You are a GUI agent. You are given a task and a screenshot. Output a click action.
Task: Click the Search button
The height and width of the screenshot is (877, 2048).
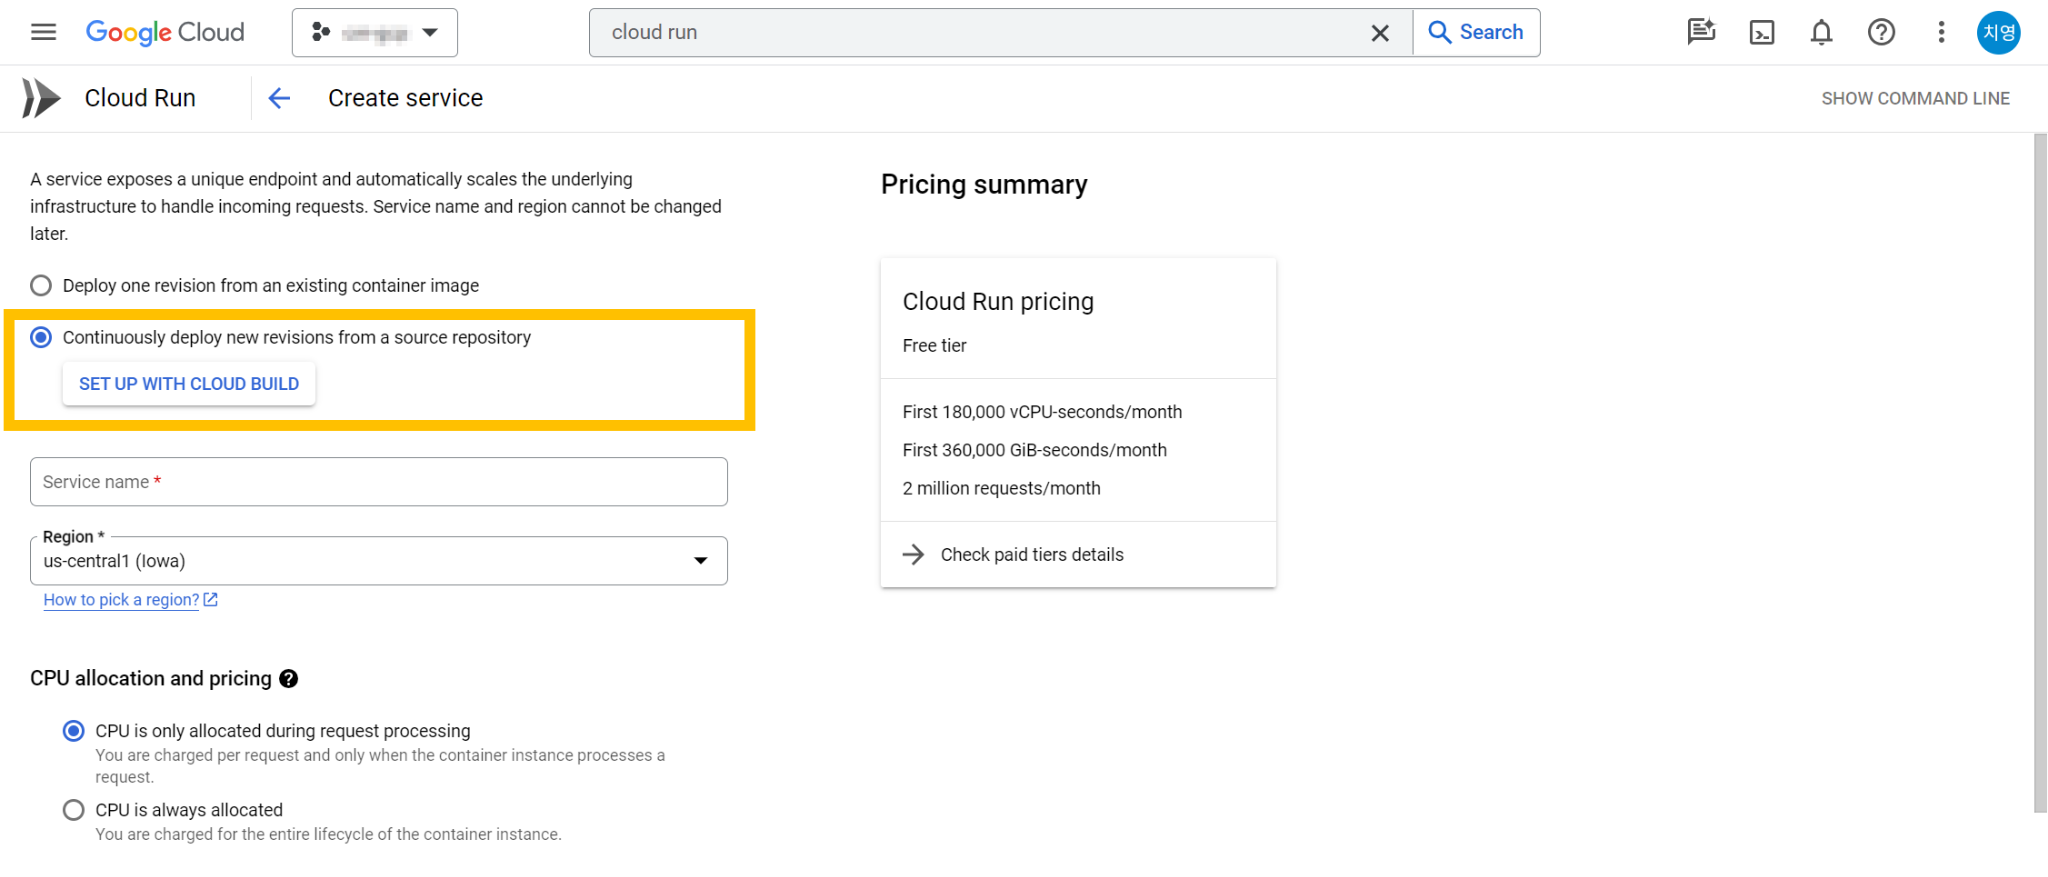click(1476, 32)
